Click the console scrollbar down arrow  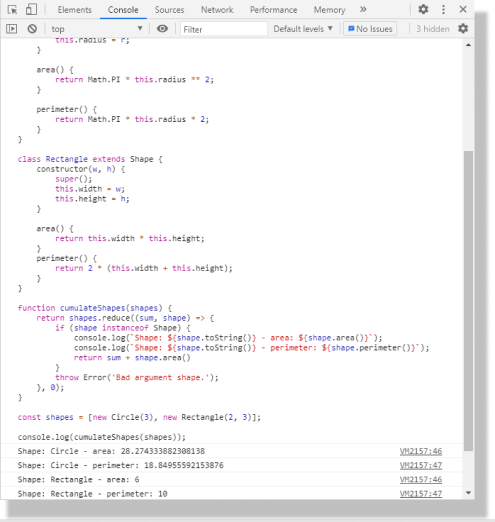click(468, 493)
